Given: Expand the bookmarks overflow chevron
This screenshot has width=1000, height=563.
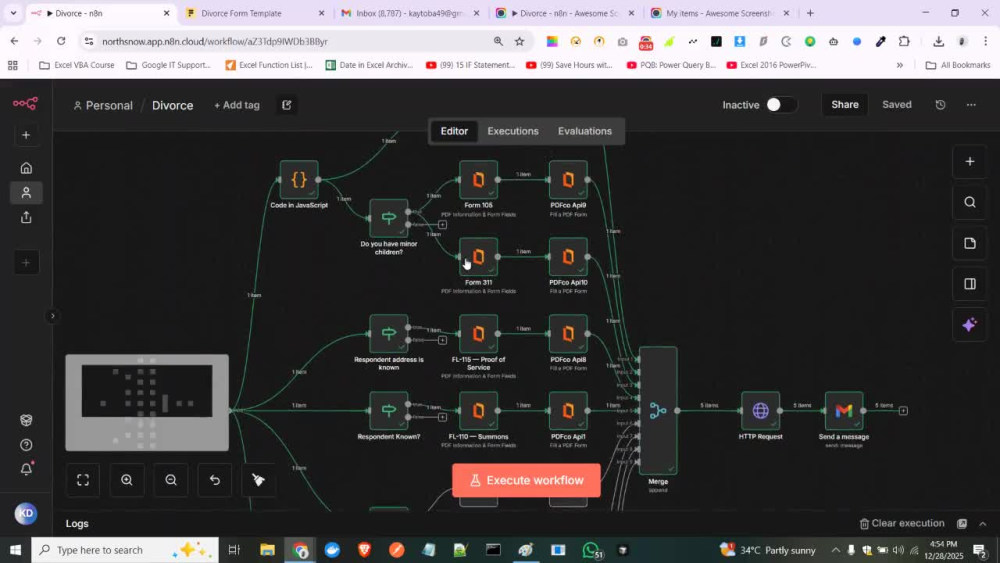Looking at the screenshot, I should pyautogui.click(x=899, y=65).
